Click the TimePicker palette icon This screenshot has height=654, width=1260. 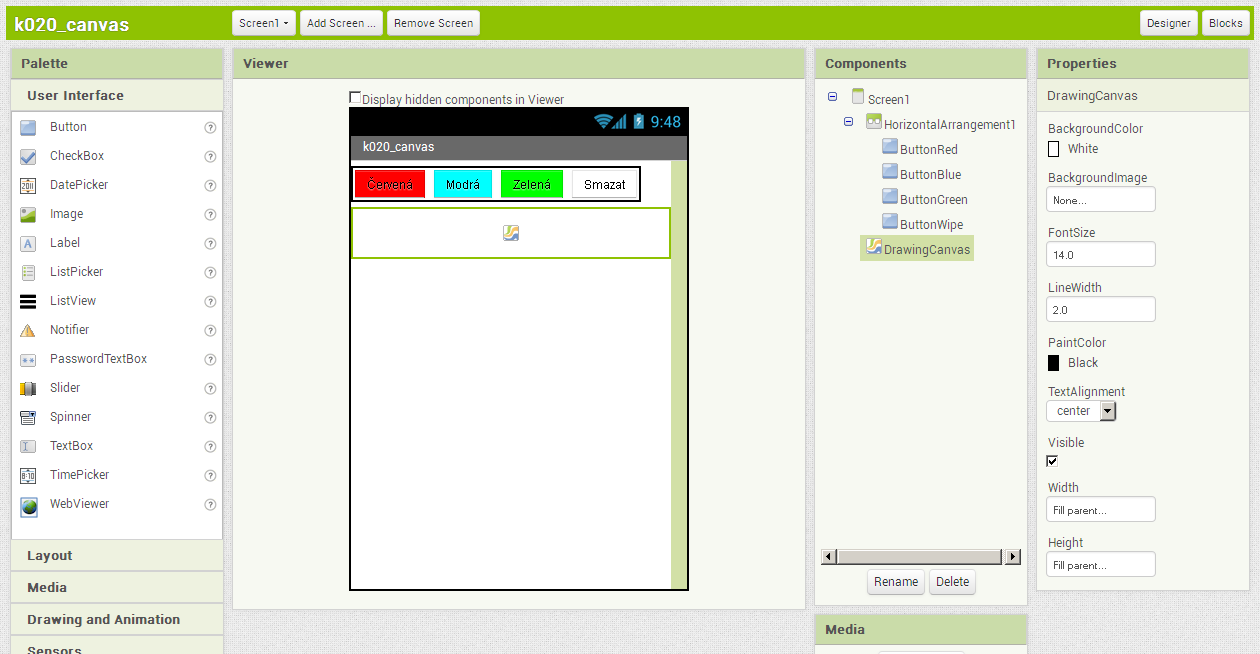pos(28,476)
